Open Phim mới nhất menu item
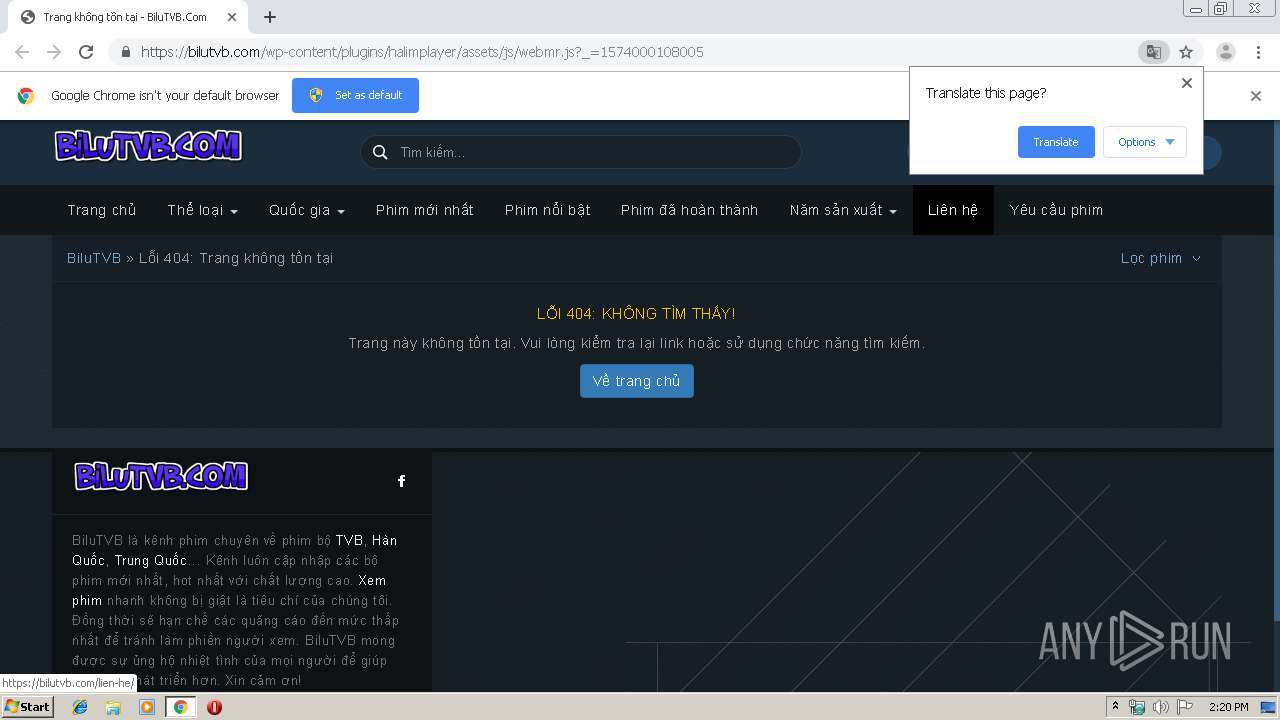The image size is (1280, 720). pyautogui.click(x=425, y=210)
